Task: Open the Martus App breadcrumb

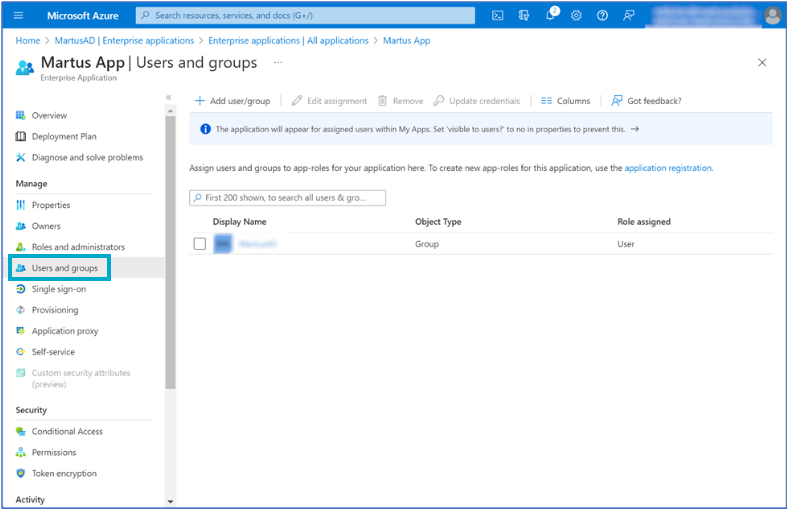Action: 407,41
